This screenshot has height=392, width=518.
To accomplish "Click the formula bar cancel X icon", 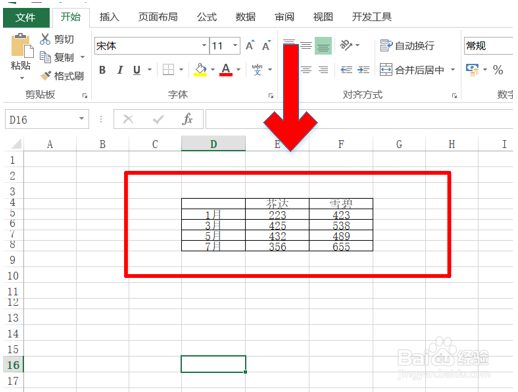I will point(128,119).
